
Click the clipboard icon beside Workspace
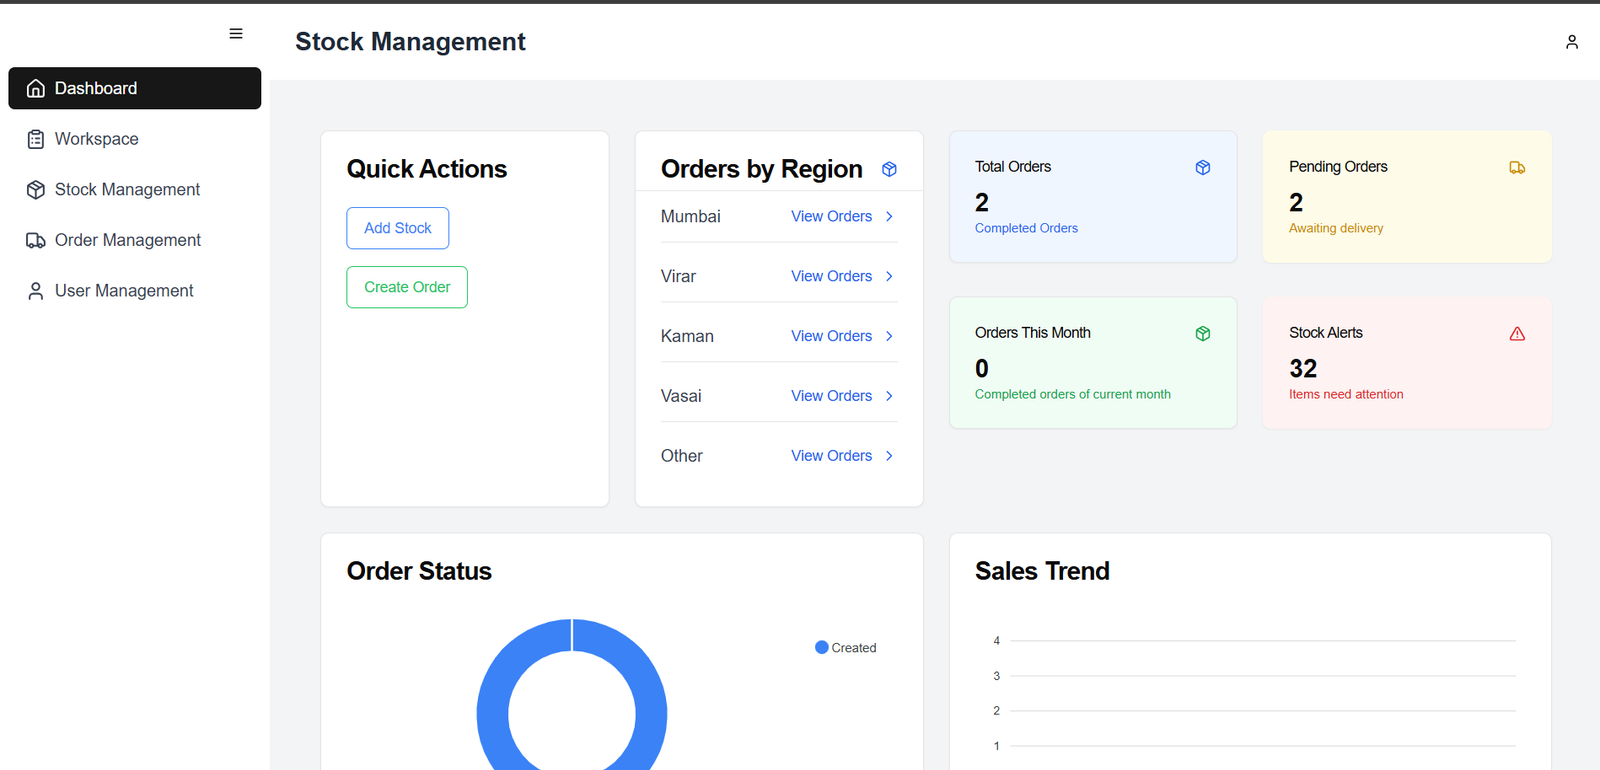(36, 139)
